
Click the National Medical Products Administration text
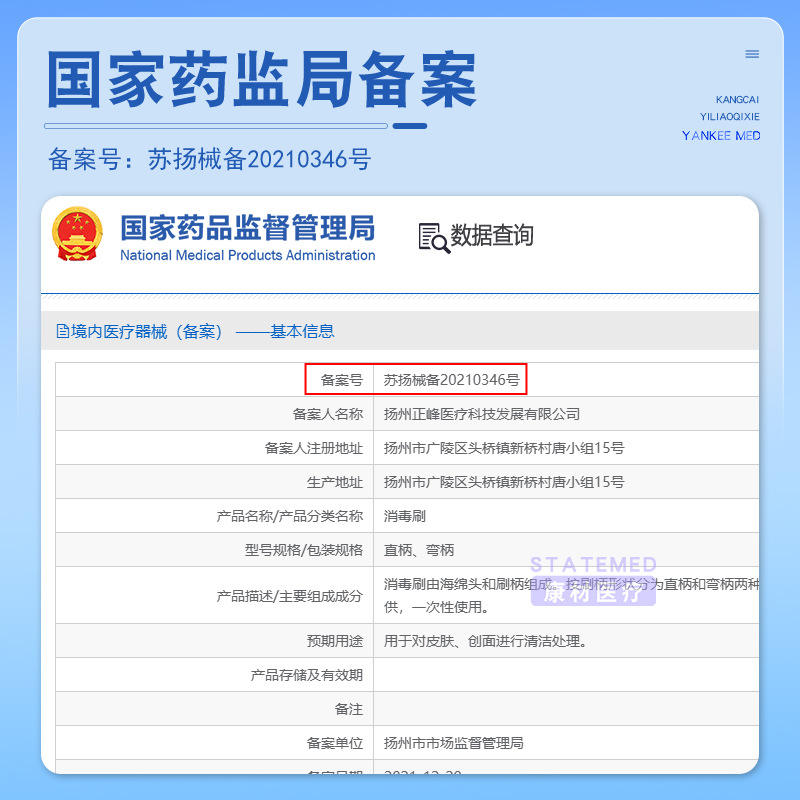[247, 255]
